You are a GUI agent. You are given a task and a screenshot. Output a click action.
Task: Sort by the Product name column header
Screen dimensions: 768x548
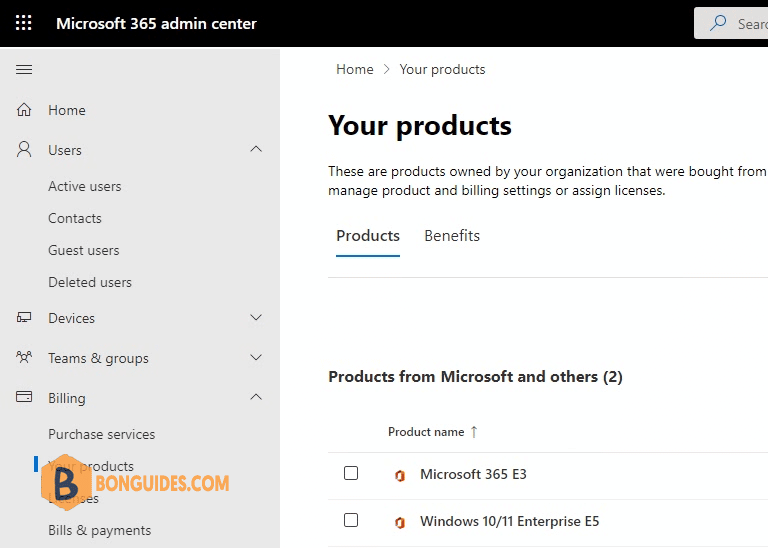pyautogui.click(x=426, y=432)
